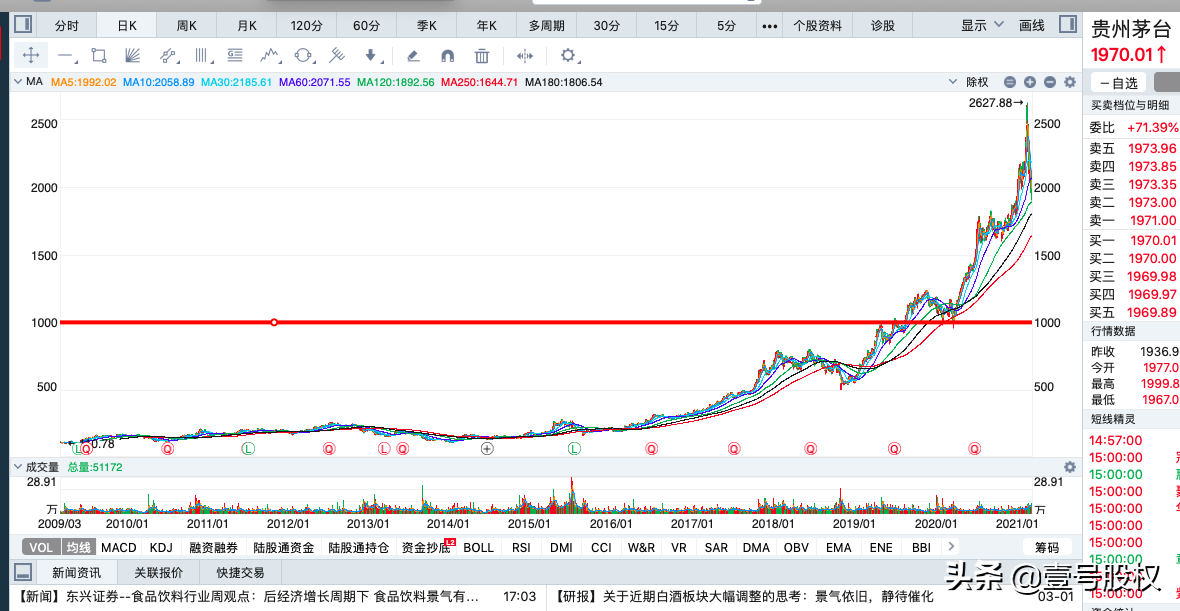The width and height of the screenshot is (1180, 611).
Task: Select the horizontal line drawing tool
Action: [x=65, y=56]
